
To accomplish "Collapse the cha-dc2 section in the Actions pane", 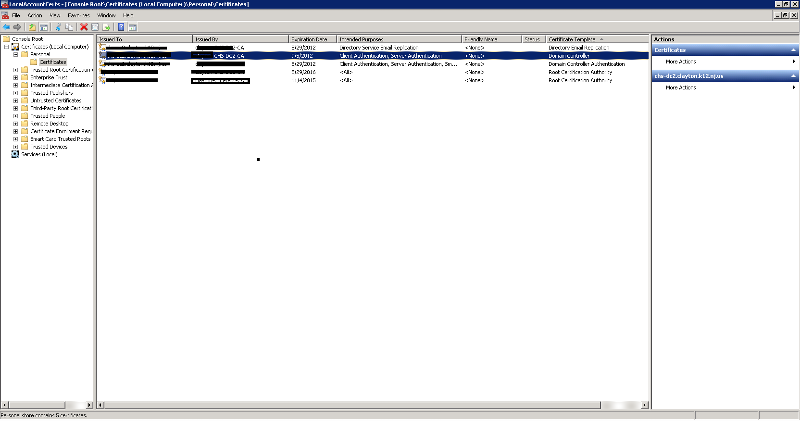I will (793, 76).
